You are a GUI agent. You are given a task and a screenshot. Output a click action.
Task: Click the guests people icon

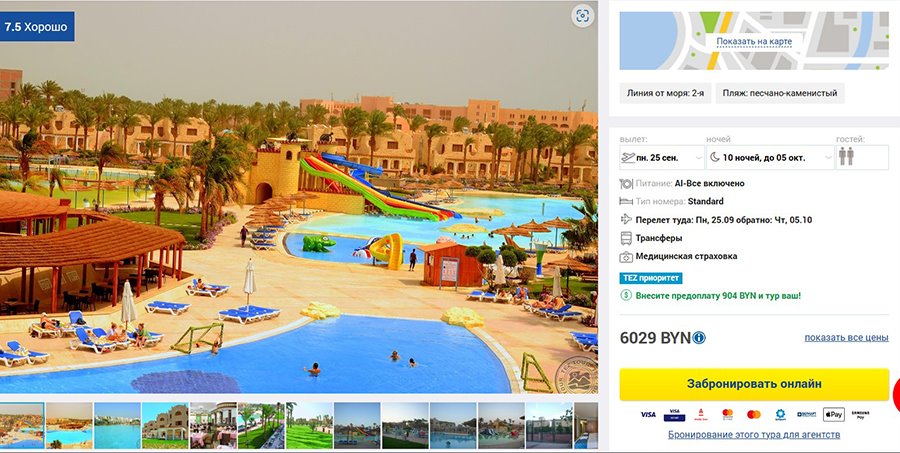tap(846, 157)
